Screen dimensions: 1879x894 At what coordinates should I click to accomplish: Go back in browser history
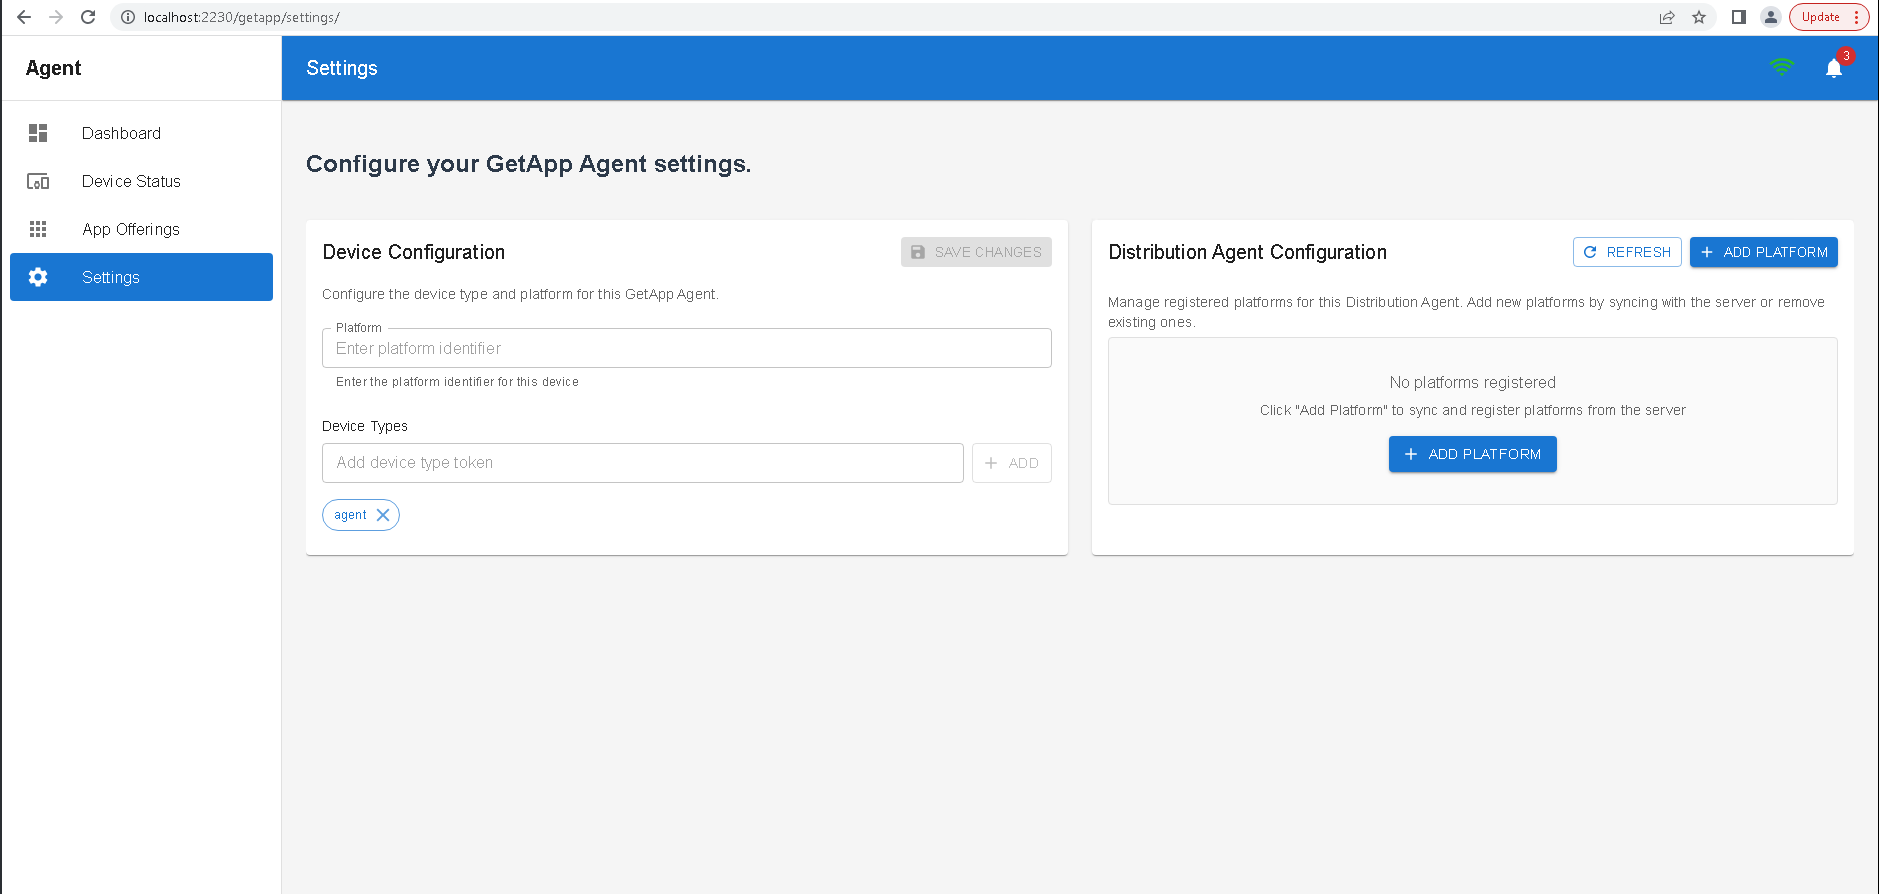(x=24, y=17)
